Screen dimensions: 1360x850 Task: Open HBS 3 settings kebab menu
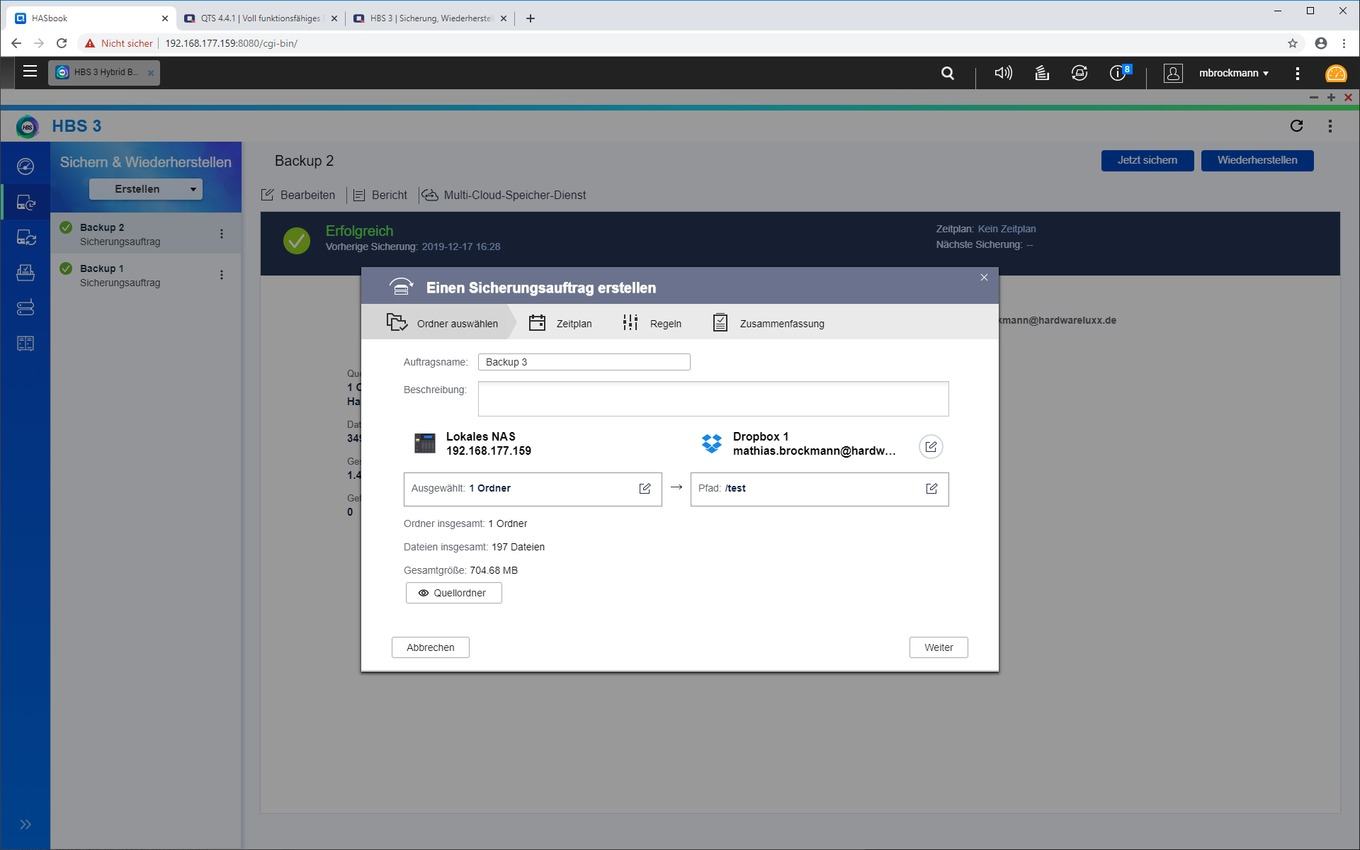1330,126
